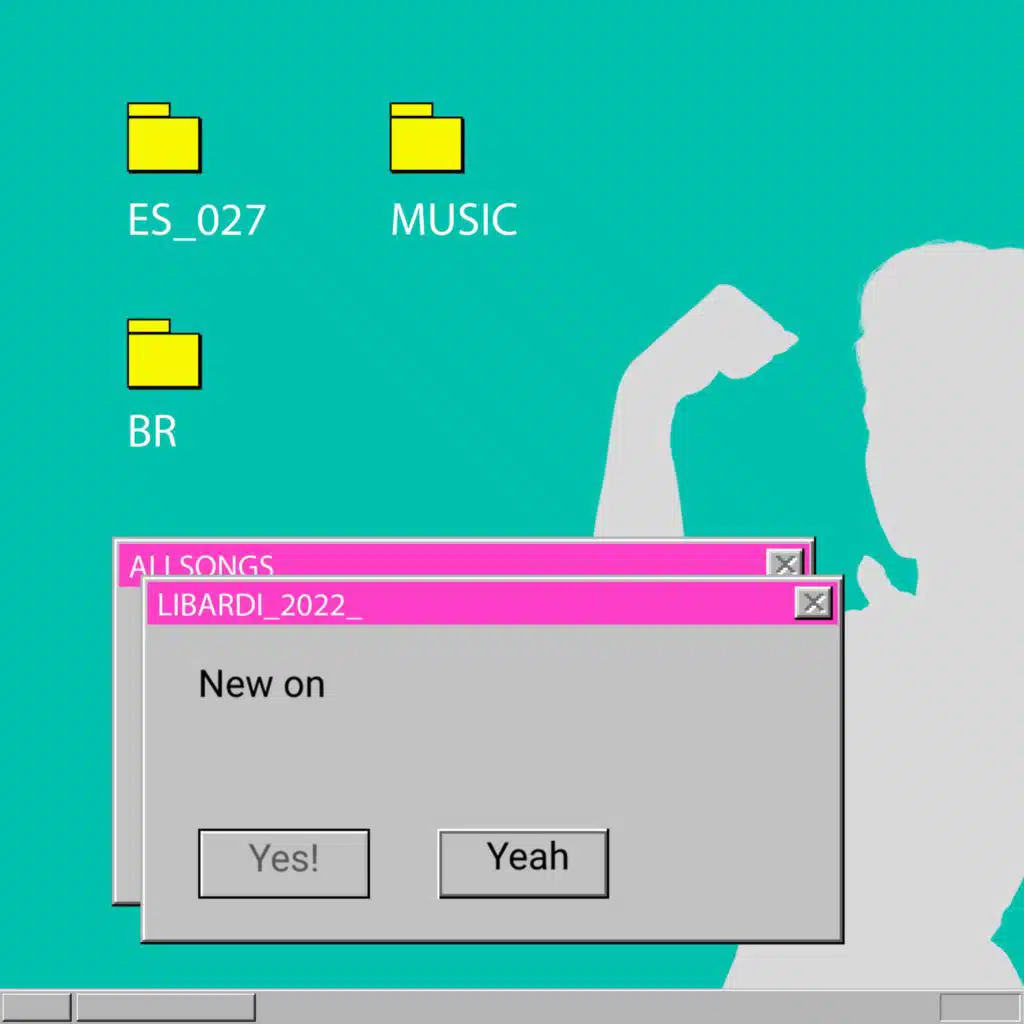Close the ALLSONGS window behind the dialog

pos(785,563)
